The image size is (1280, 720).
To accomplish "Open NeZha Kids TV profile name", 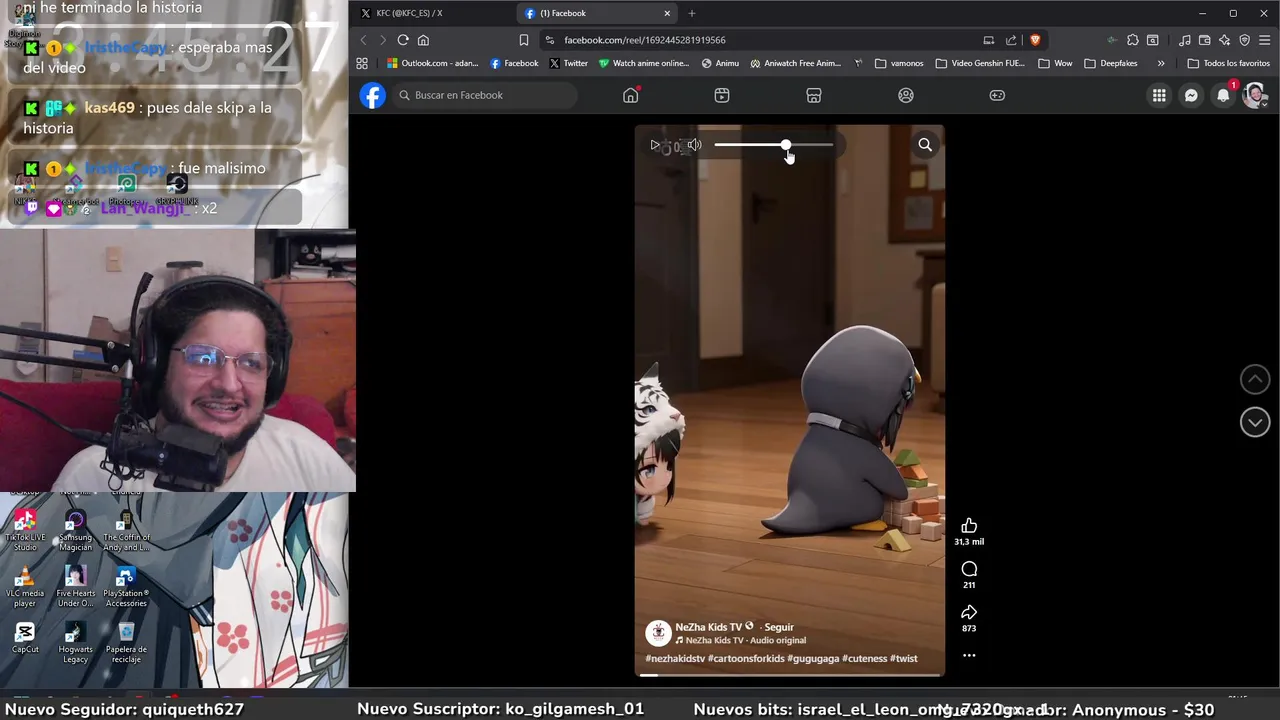I will point(708,627).
